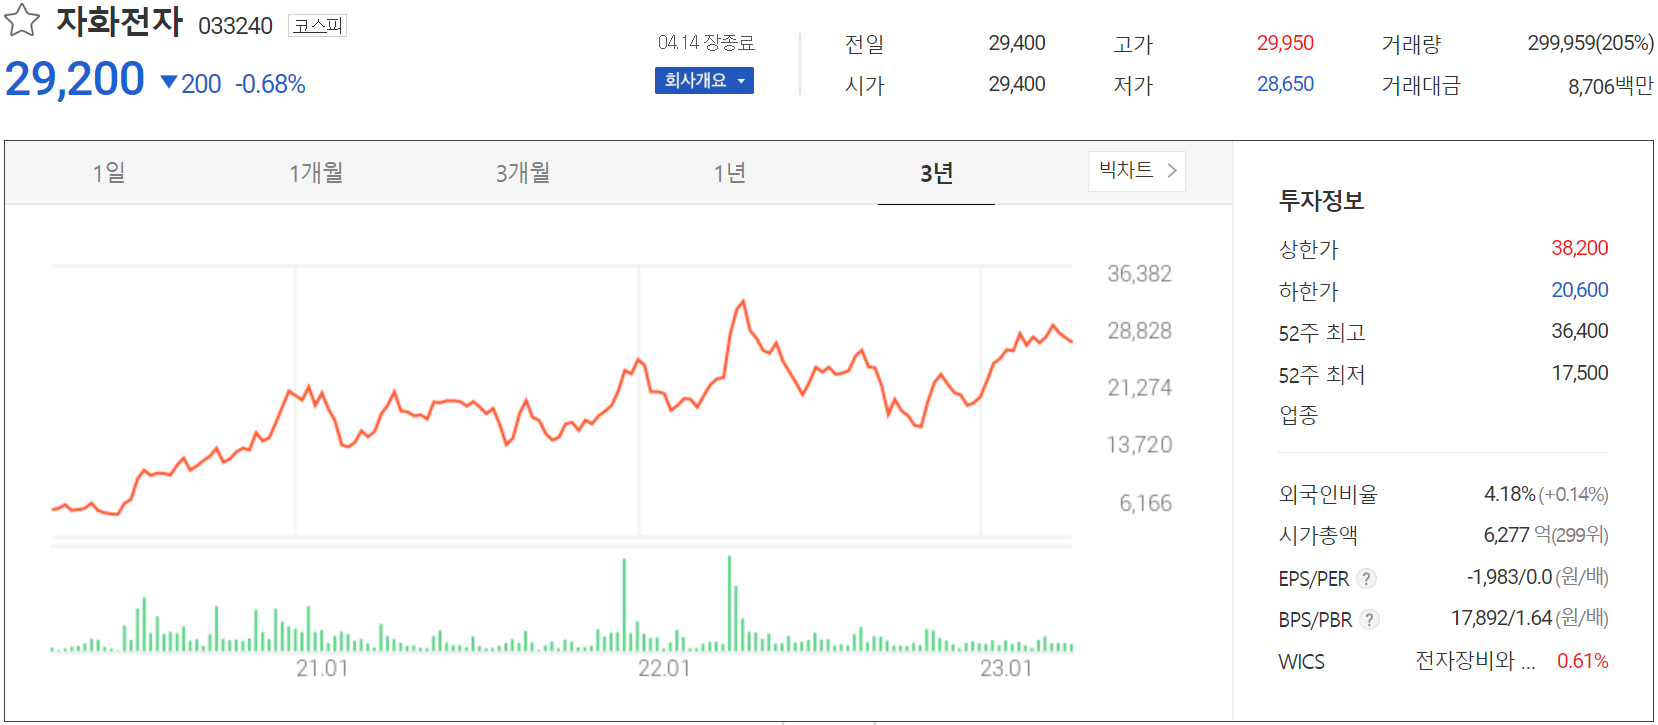Switch chart to 3개월 tab
The height and width of the screenshot is (725, 1658).
[x=523, y=173]
